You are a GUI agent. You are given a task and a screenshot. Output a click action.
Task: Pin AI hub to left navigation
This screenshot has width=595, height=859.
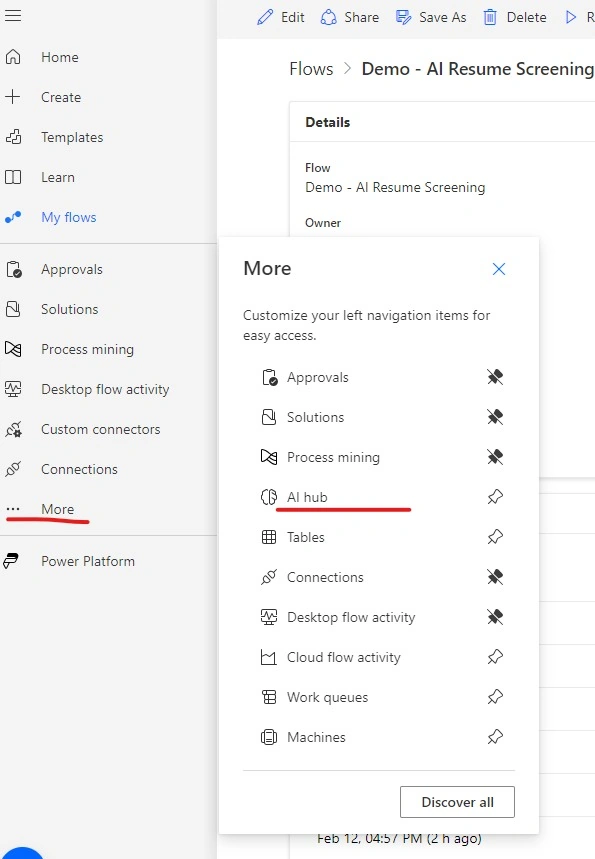pos(495,497)
